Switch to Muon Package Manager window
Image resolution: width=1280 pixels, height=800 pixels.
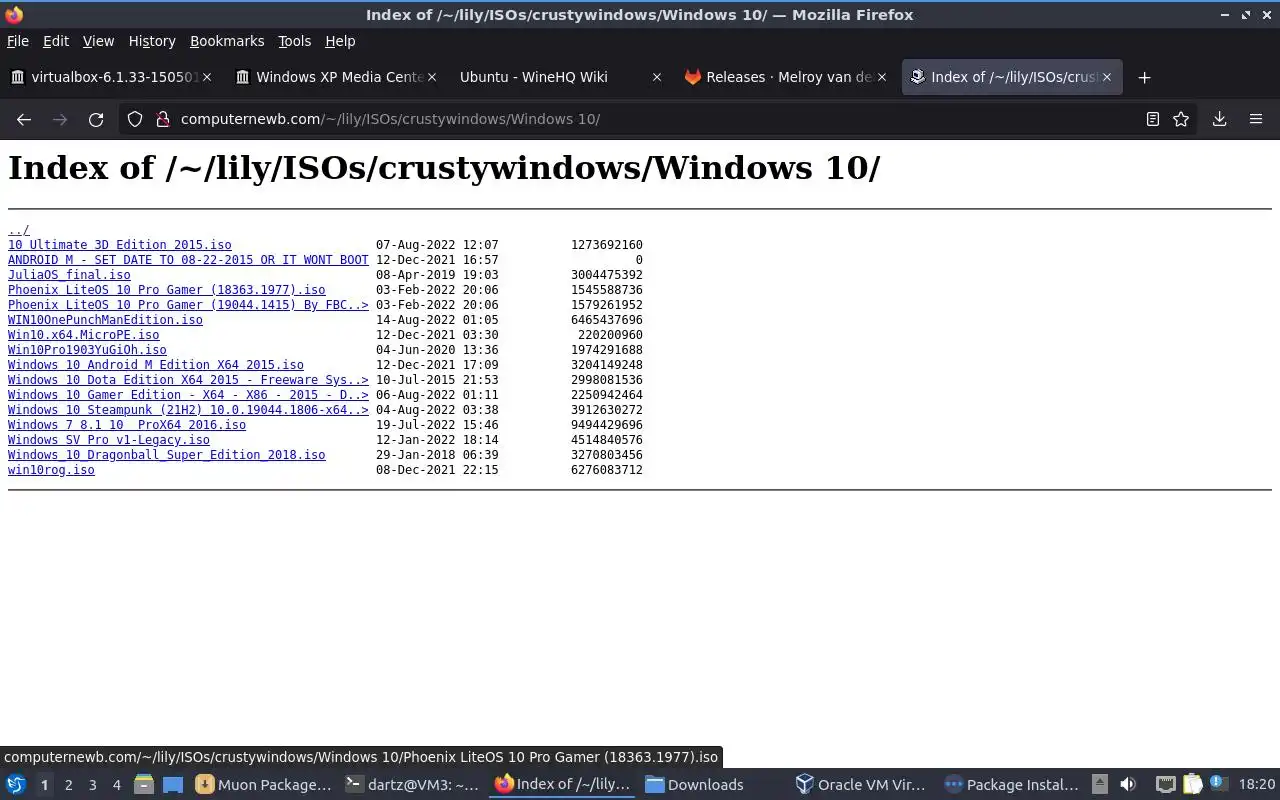tap(264, 785)
